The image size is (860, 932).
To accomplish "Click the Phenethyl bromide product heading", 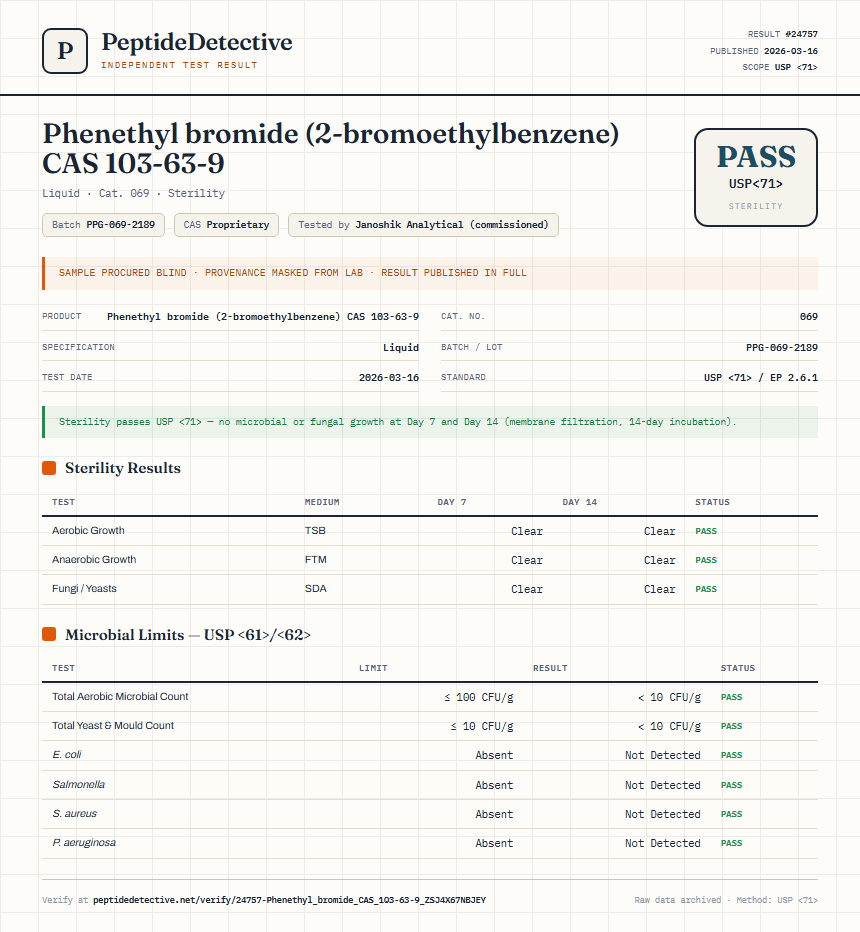I will [x=330, y=148].
